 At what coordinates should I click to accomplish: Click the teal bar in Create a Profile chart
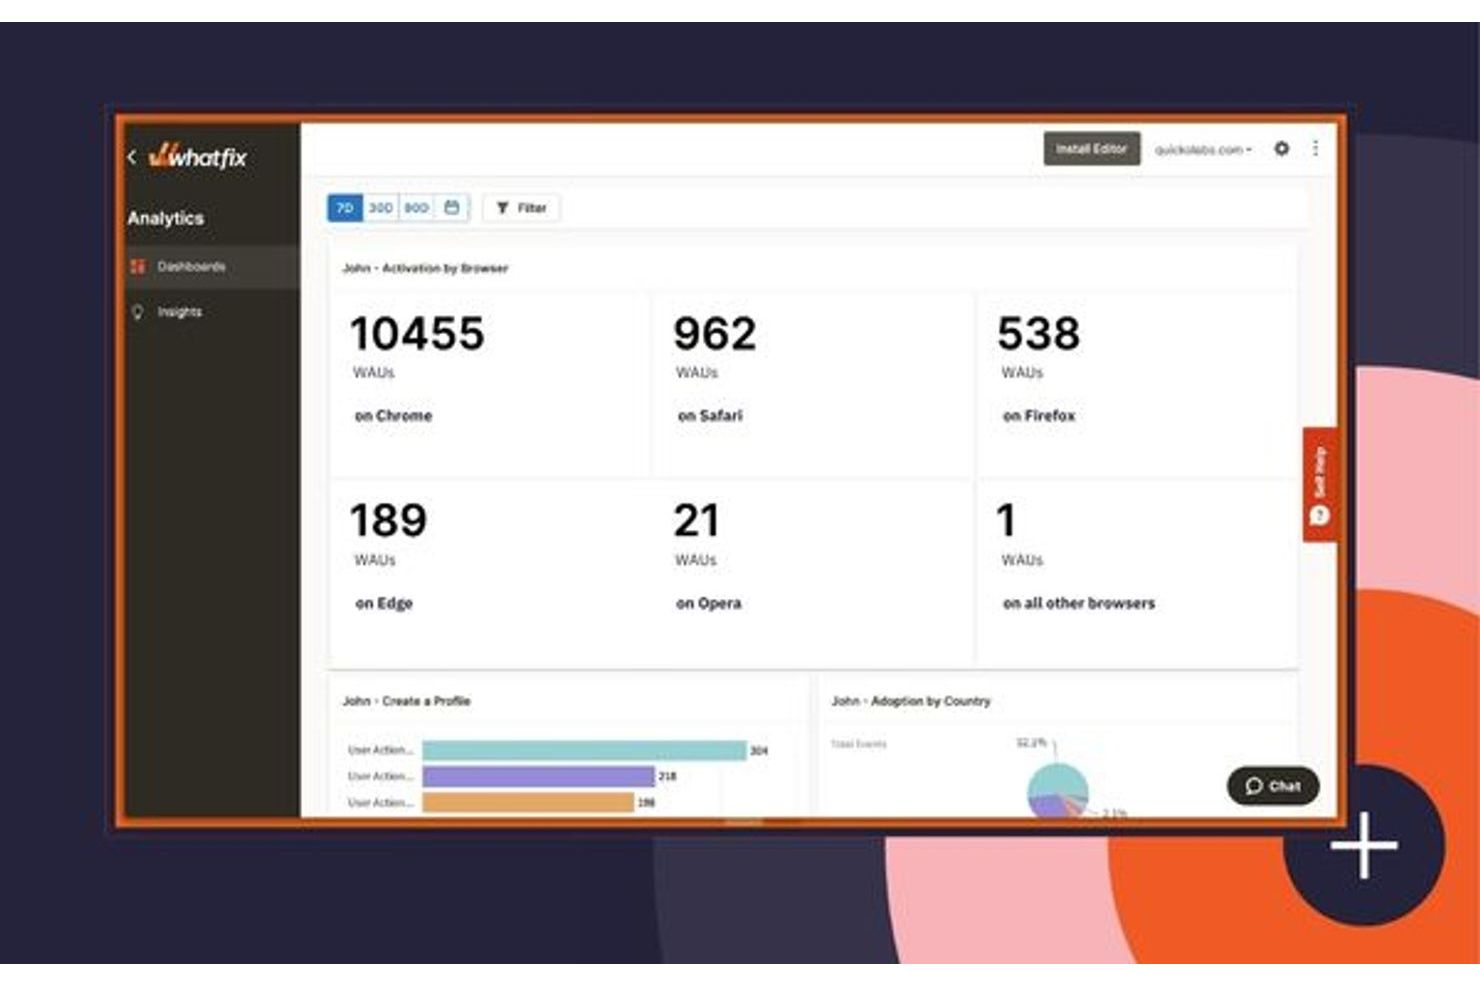click(584, 750)
